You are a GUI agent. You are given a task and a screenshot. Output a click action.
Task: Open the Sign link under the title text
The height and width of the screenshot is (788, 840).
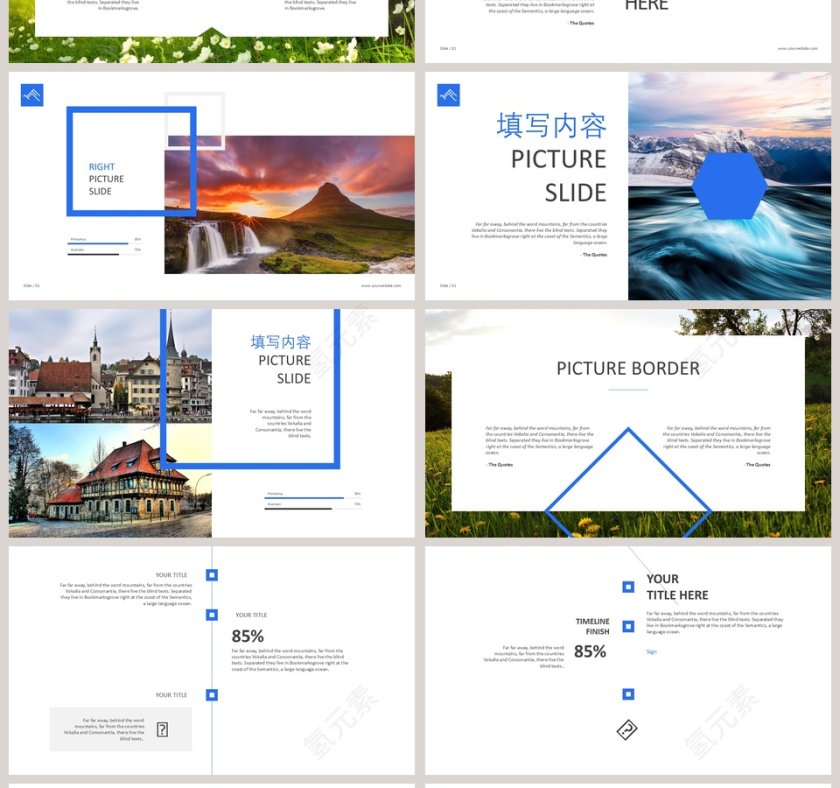point(651,652)
